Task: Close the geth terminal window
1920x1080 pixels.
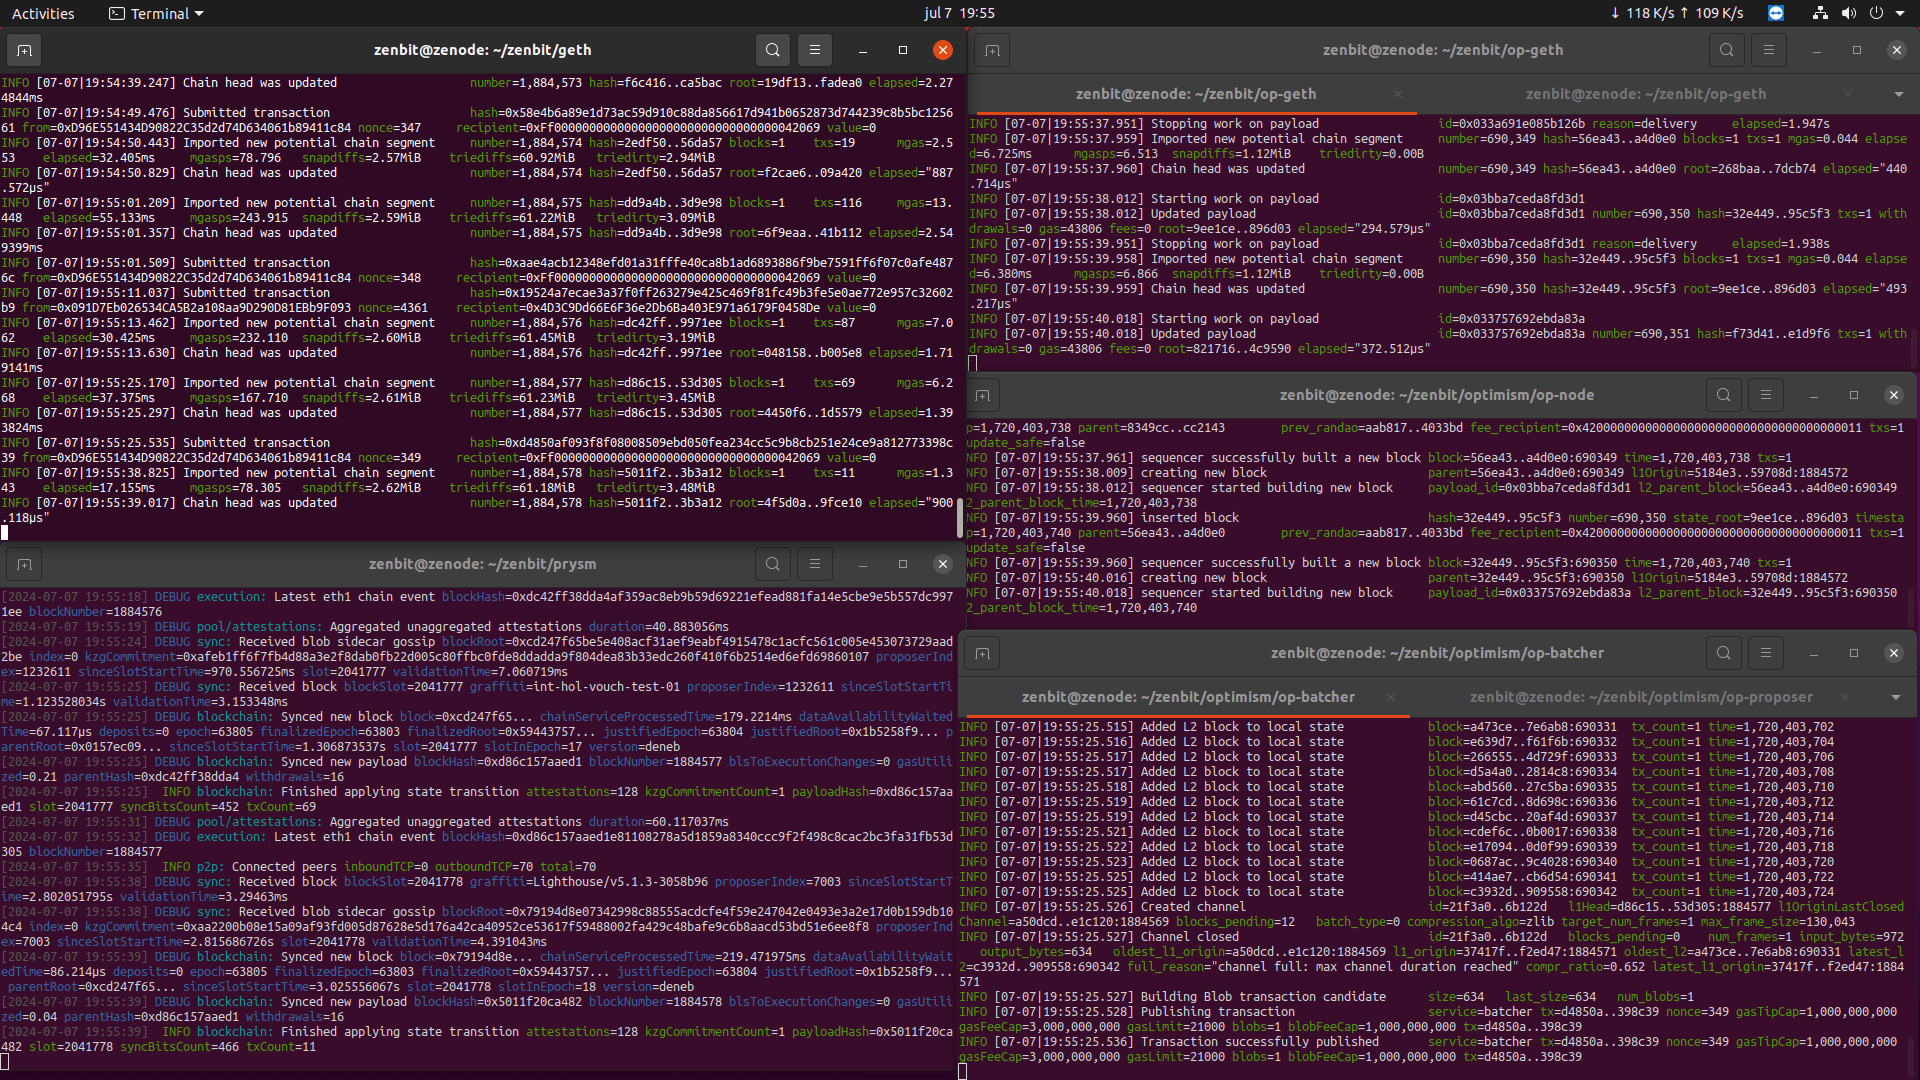Action: click(x=943, y=50)
